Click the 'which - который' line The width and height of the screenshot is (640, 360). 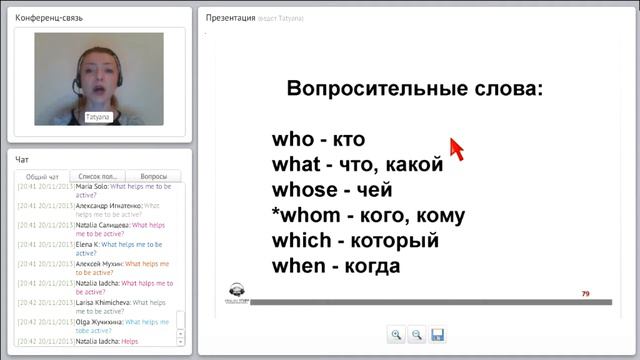pyautogui.click(x=355, y=240)
